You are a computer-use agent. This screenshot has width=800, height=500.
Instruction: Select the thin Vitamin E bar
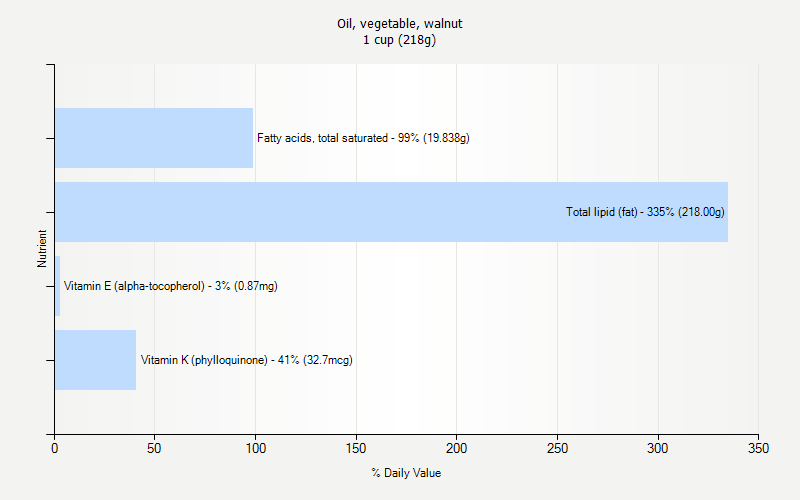(58, 286)
